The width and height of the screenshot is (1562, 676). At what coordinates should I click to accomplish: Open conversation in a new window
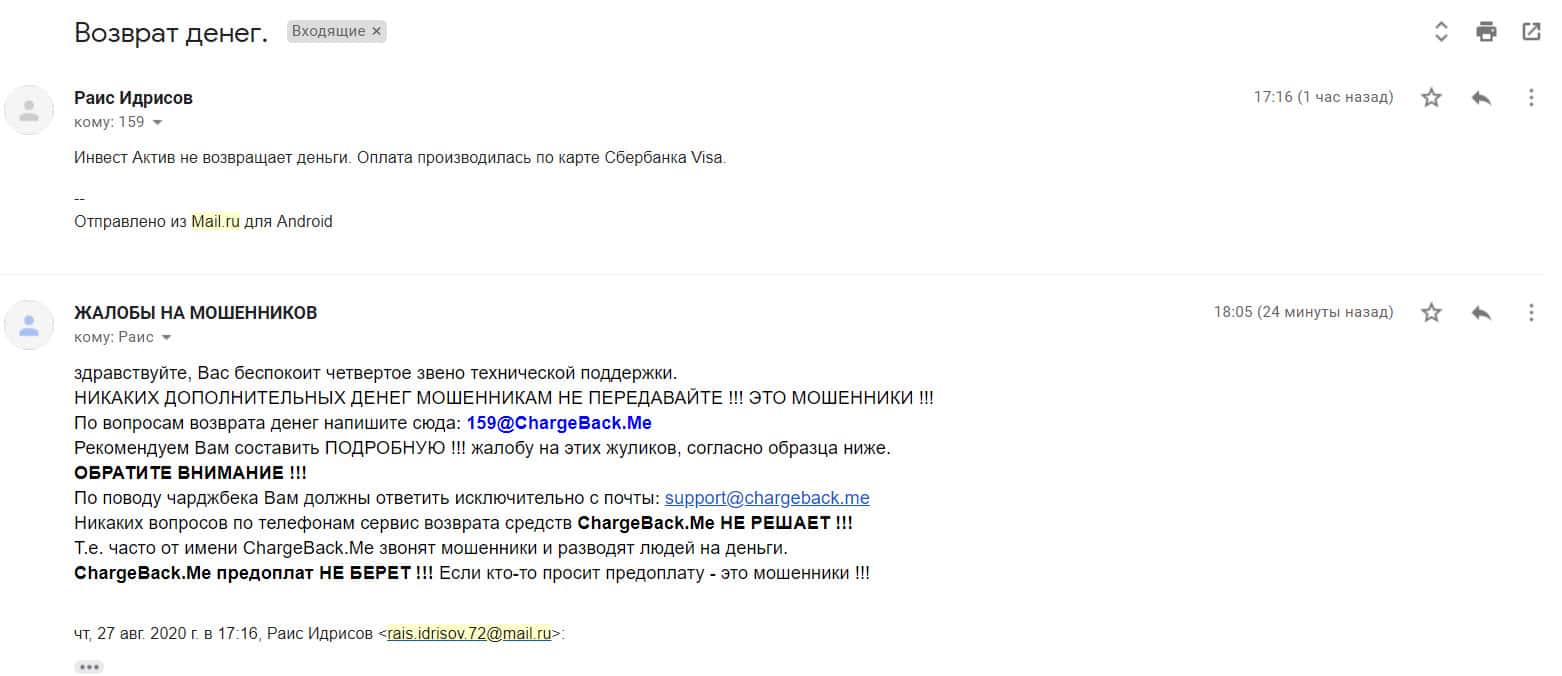[1531, 32]
